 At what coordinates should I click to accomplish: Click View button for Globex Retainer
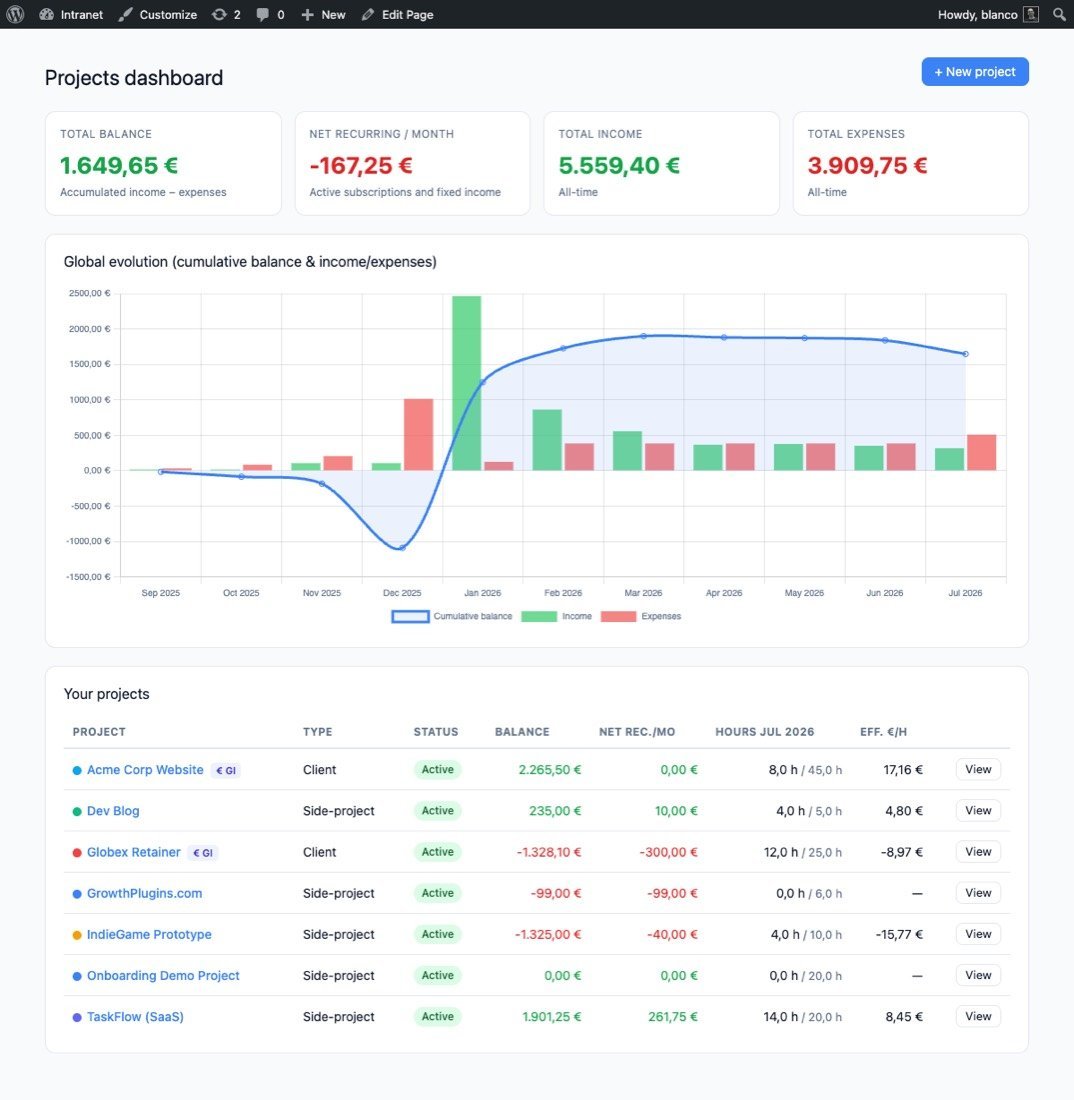click(978, 852)
